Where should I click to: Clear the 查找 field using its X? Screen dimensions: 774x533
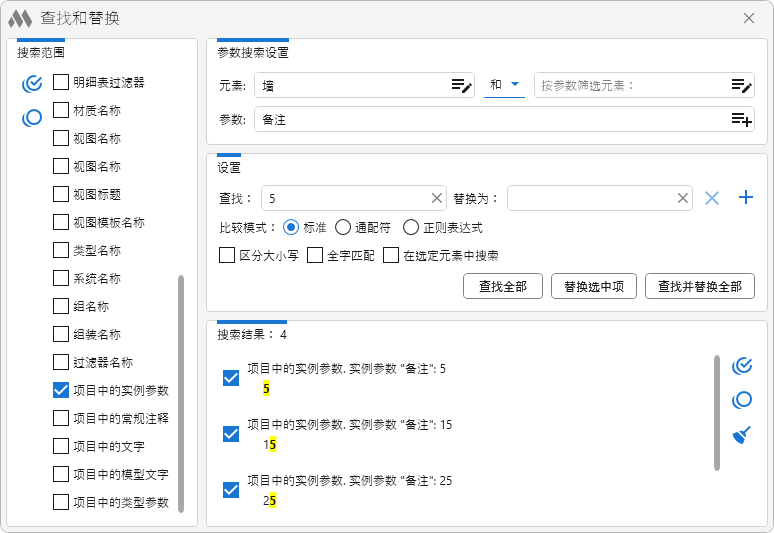tap(437, 198)
